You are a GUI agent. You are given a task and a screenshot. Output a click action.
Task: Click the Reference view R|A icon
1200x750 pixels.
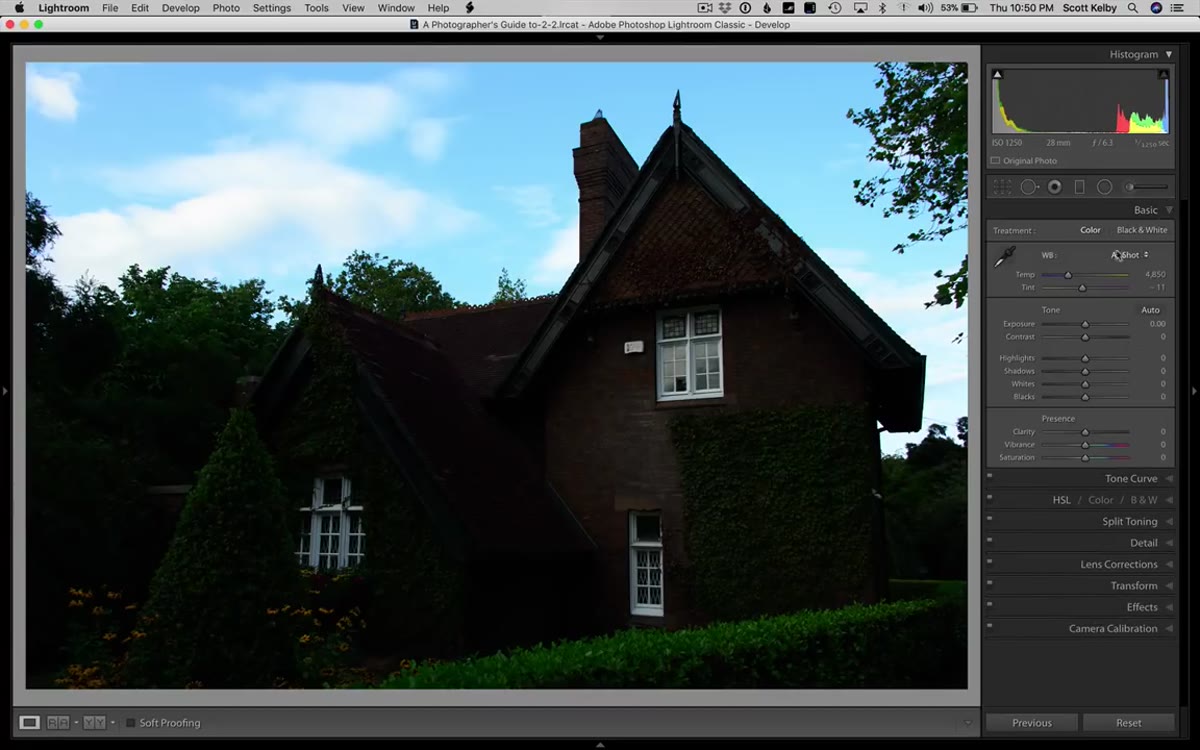tap(58, 722)
